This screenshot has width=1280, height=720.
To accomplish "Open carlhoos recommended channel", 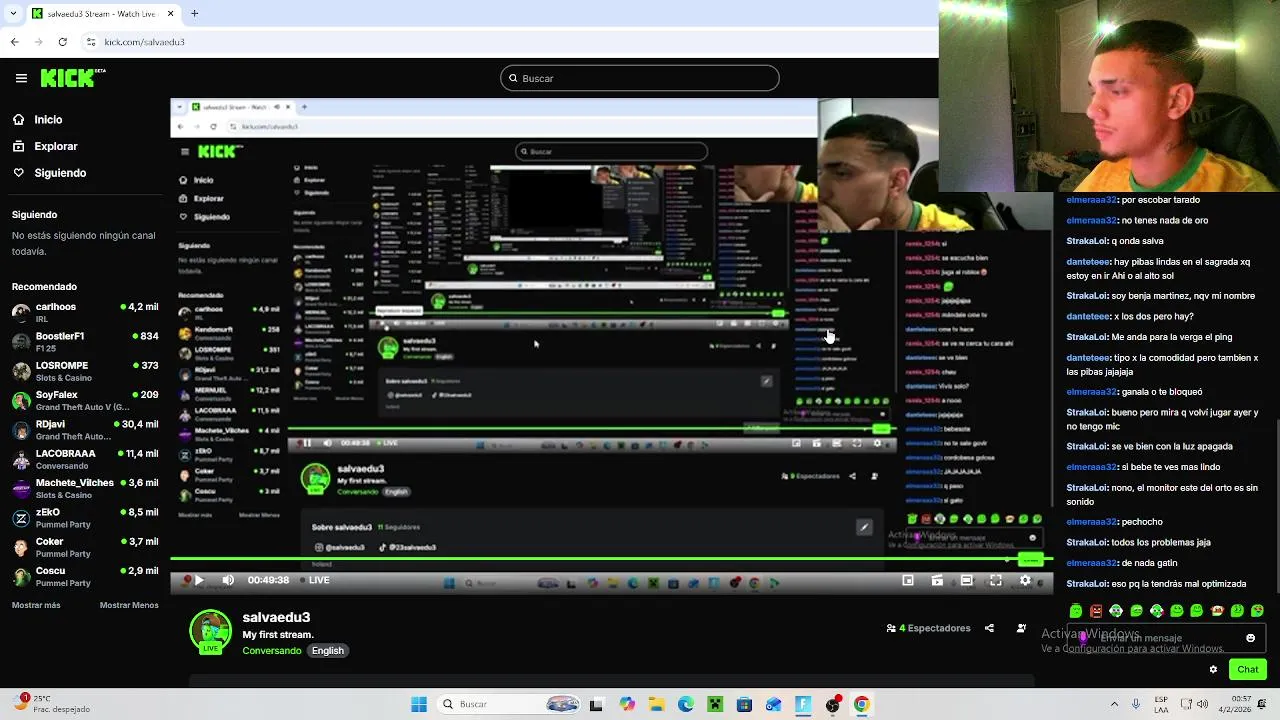I will click(x=85, y=312).
